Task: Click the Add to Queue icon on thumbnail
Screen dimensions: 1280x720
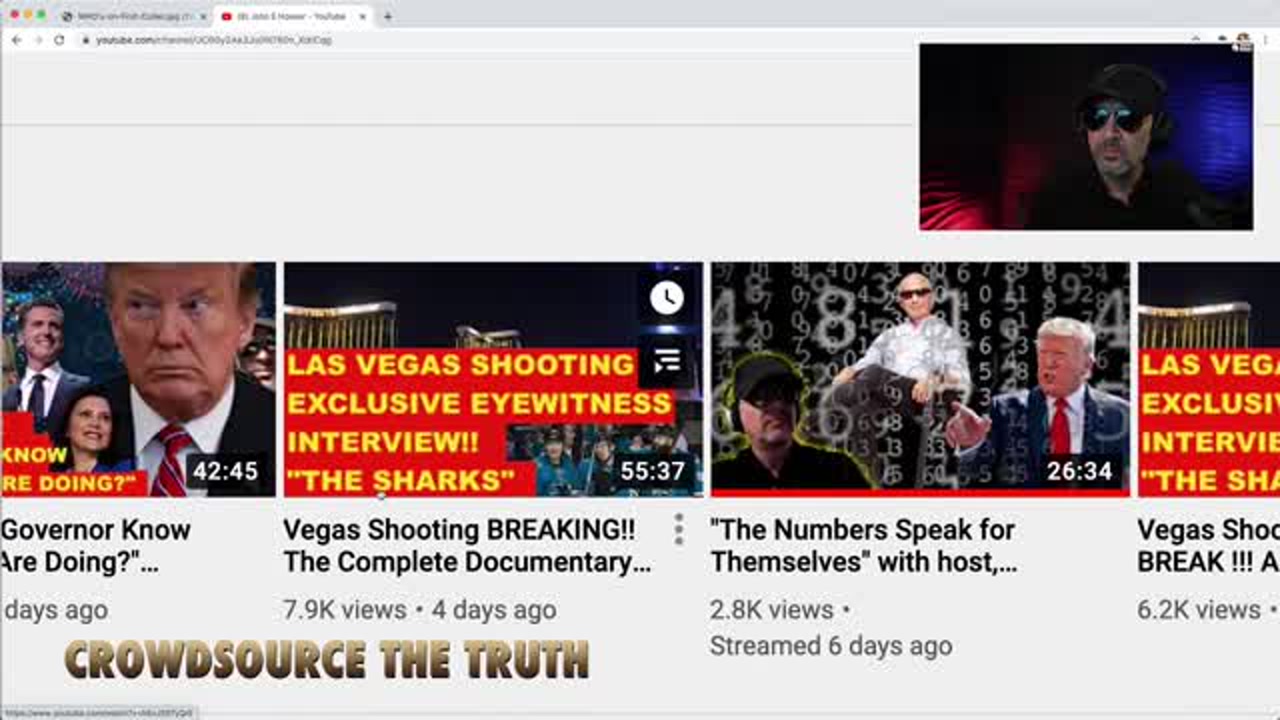Action: pos(666,360)
